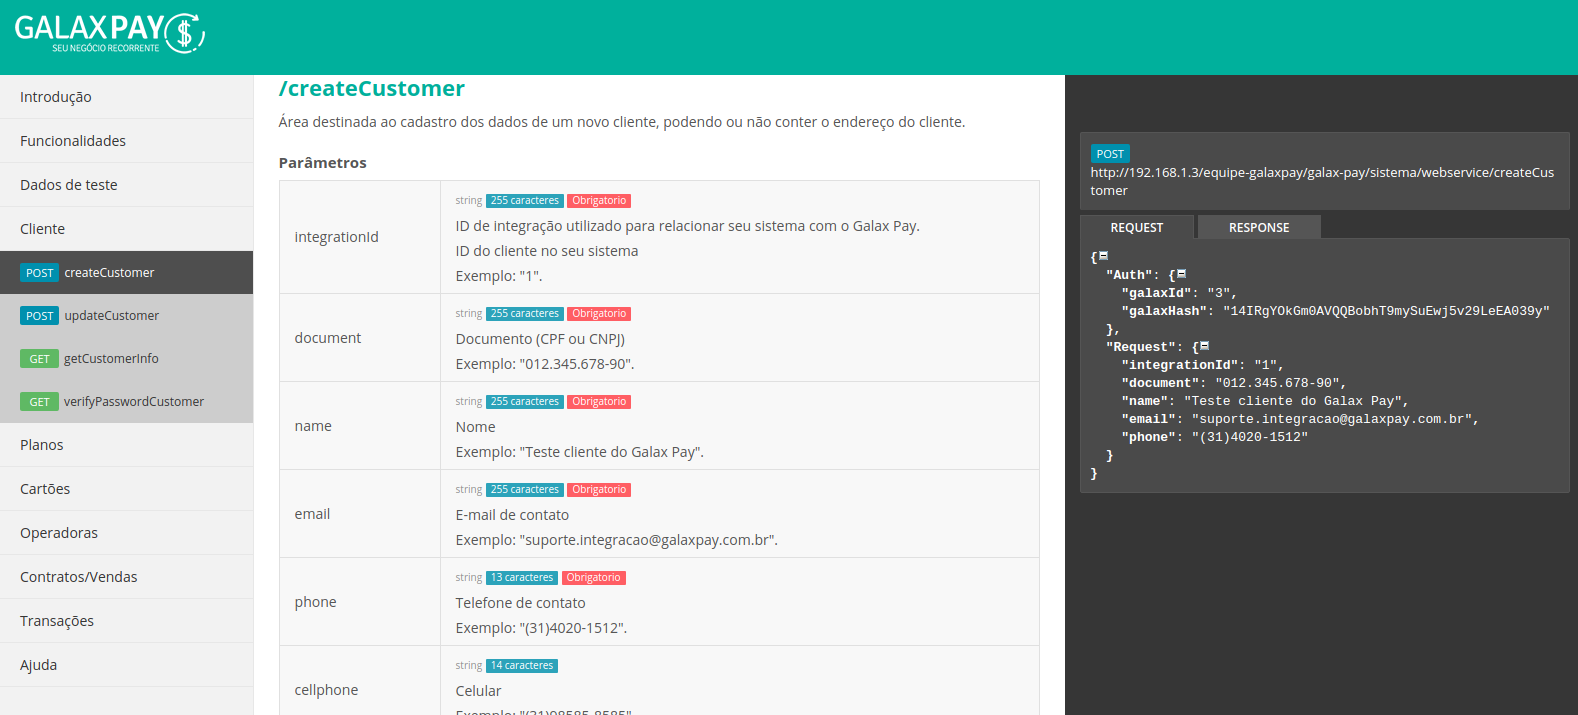Open the Introdução section

pyautogui.click(x=126, y=97)
